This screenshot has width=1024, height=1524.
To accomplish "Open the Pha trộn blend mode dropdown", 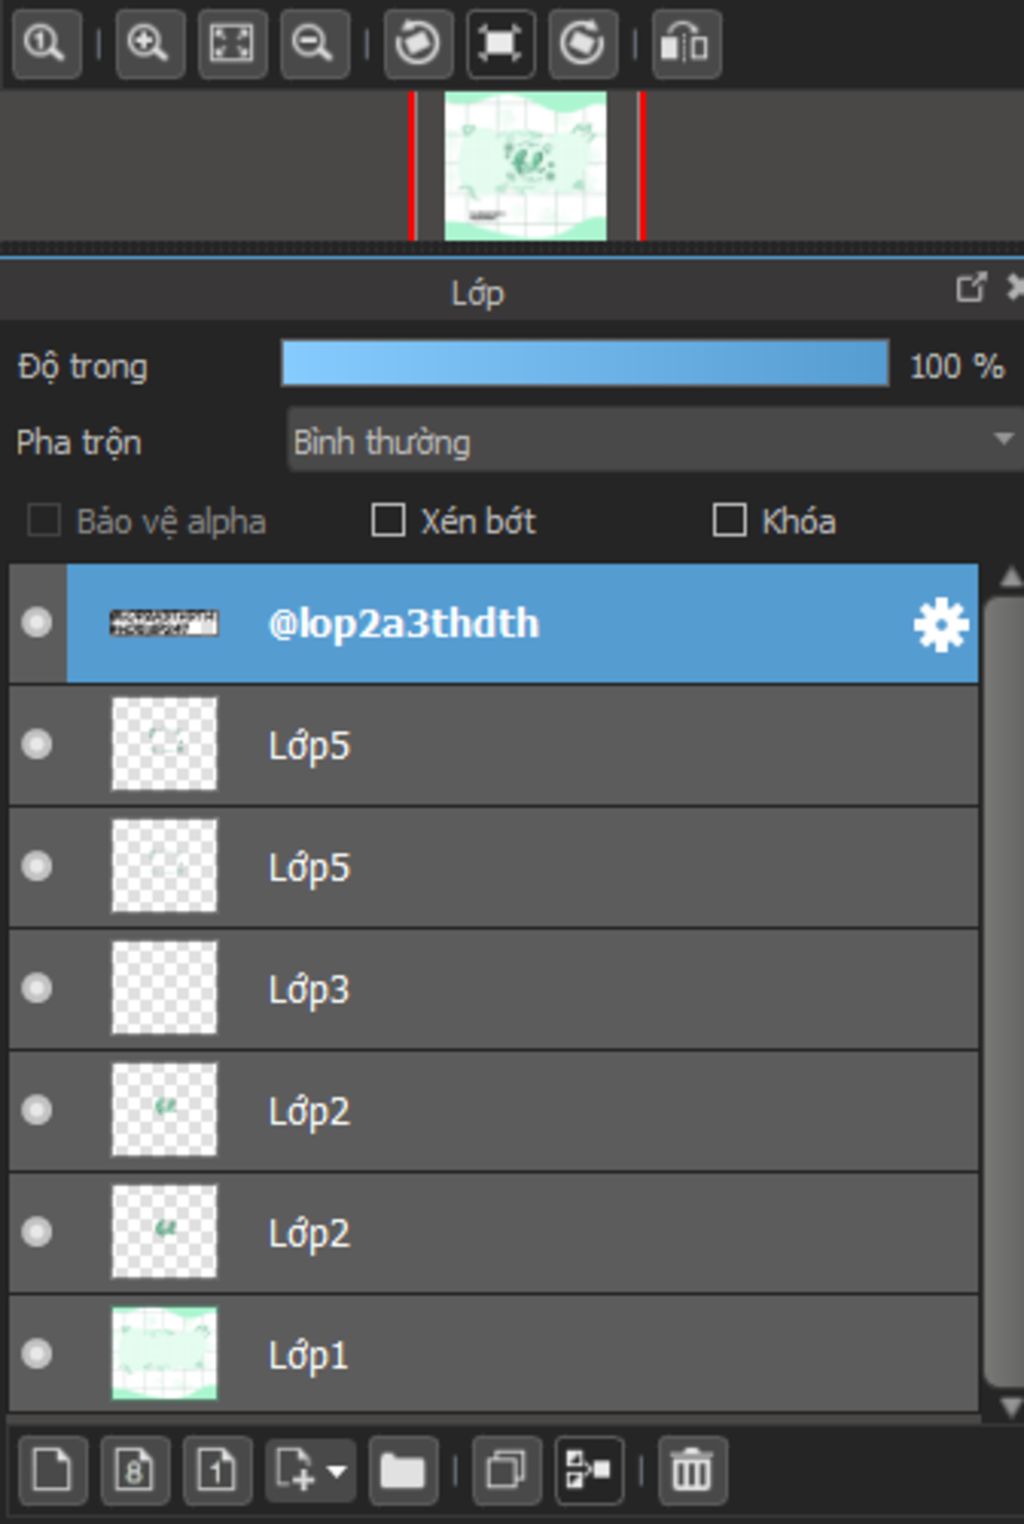I will click(x=655, y=440).
